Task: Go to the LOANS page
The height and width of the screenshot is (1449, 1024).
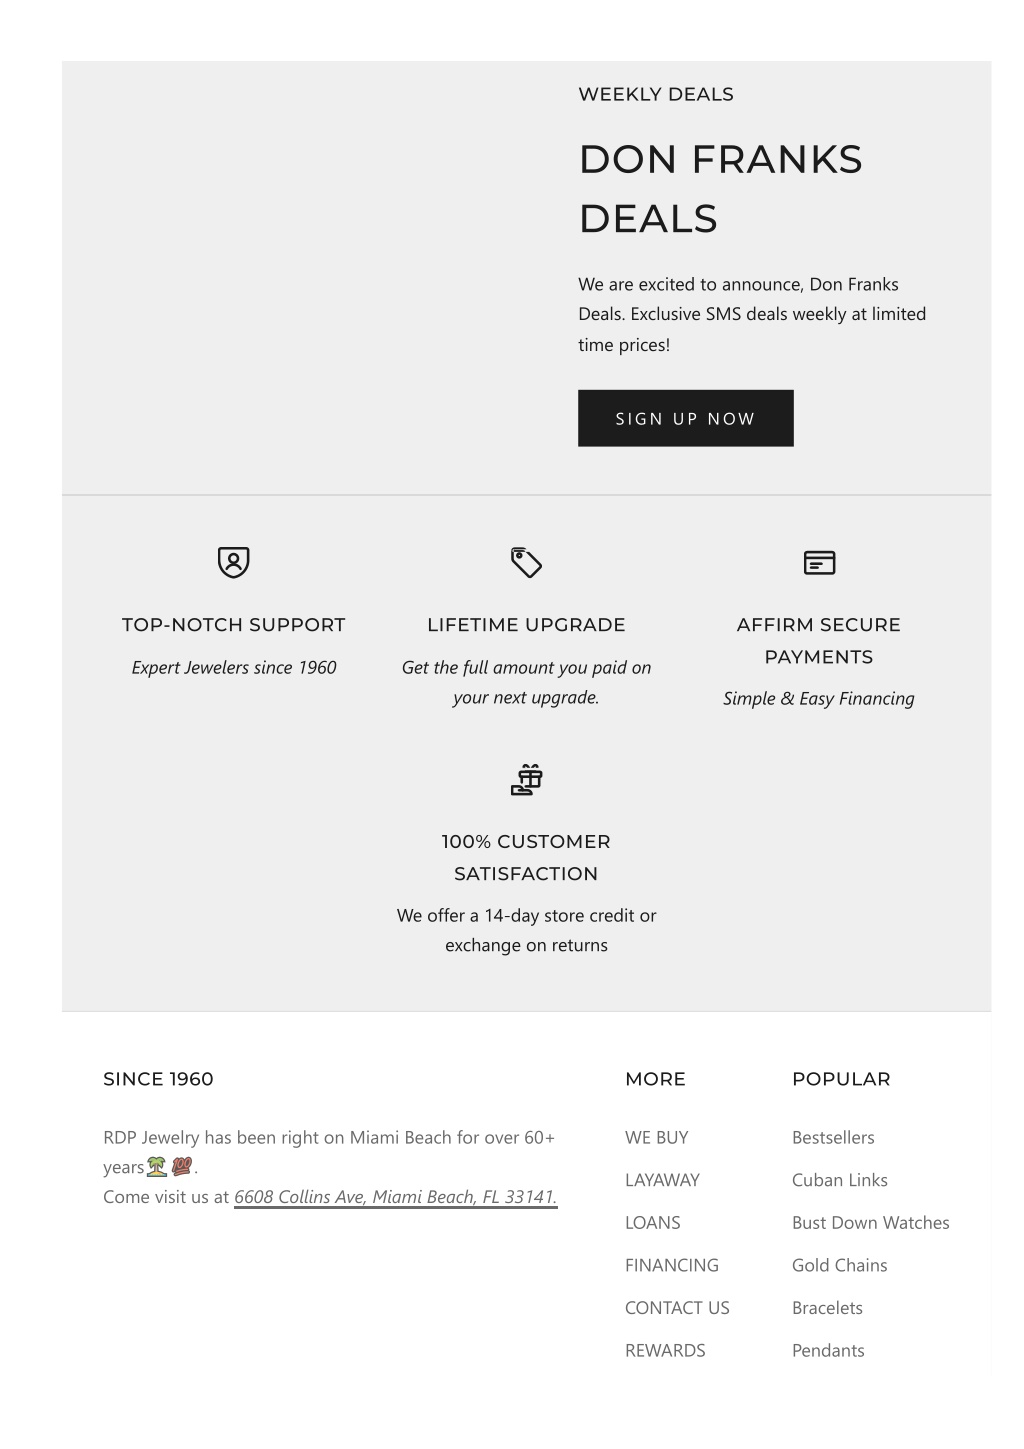Action: pos(652,1222)
